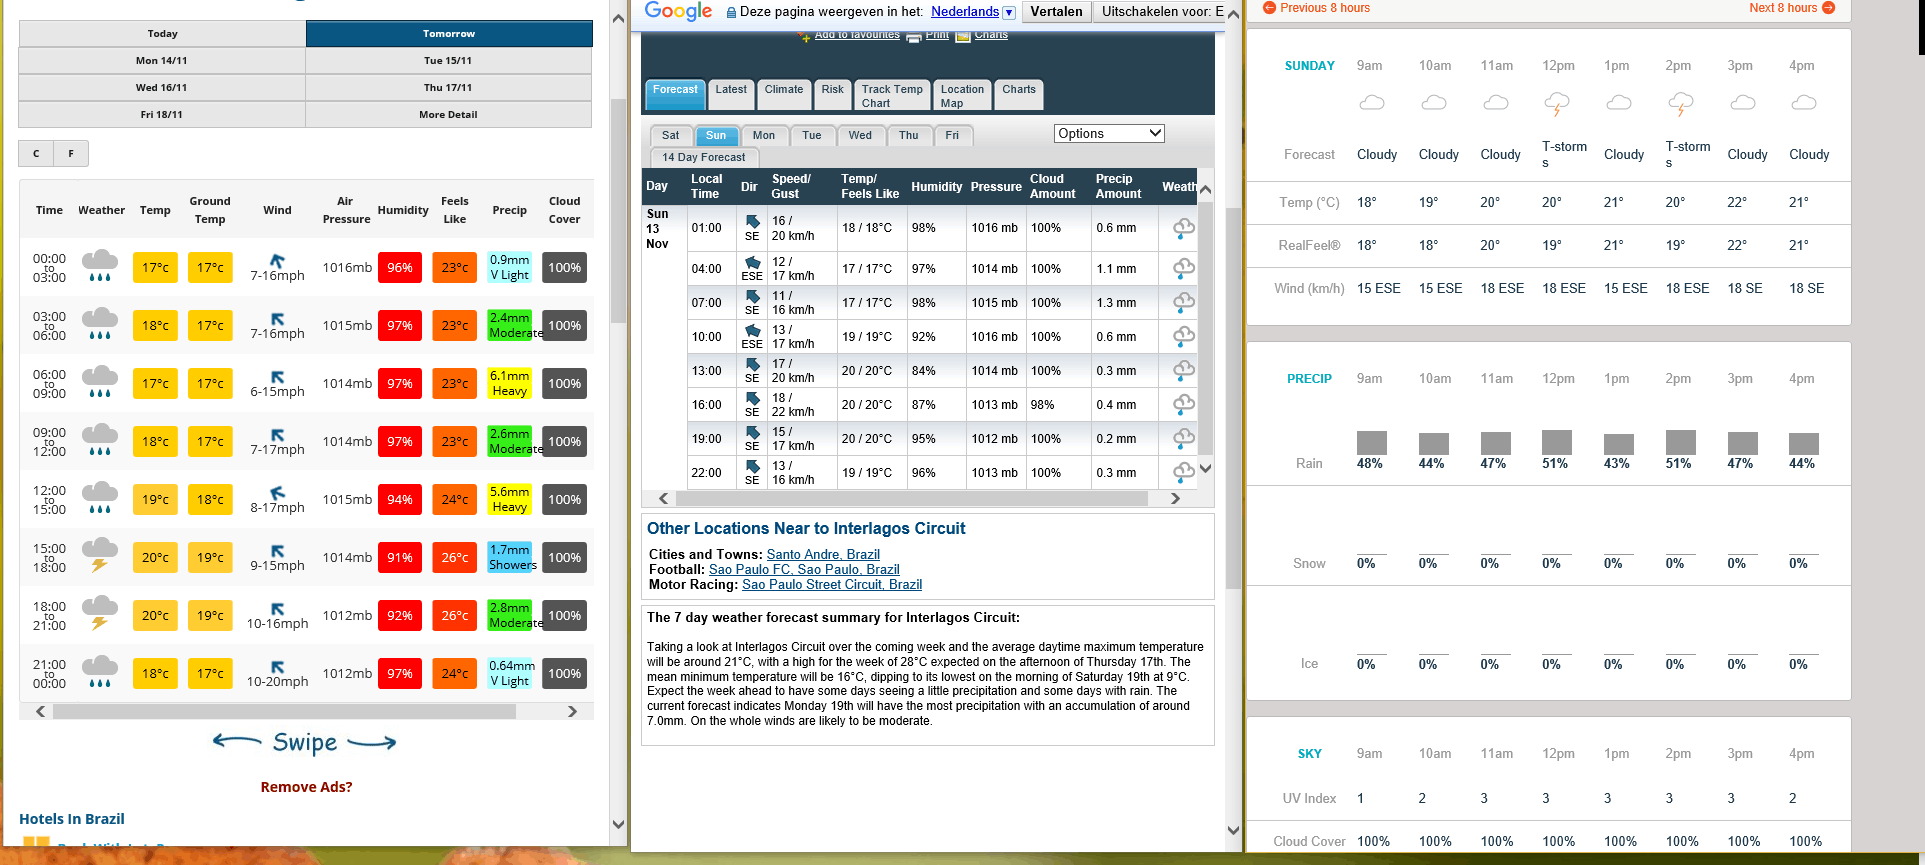This screenshot has height=865, width=1925.
Task: Select the Mon day tab
Action: point(764,136)
